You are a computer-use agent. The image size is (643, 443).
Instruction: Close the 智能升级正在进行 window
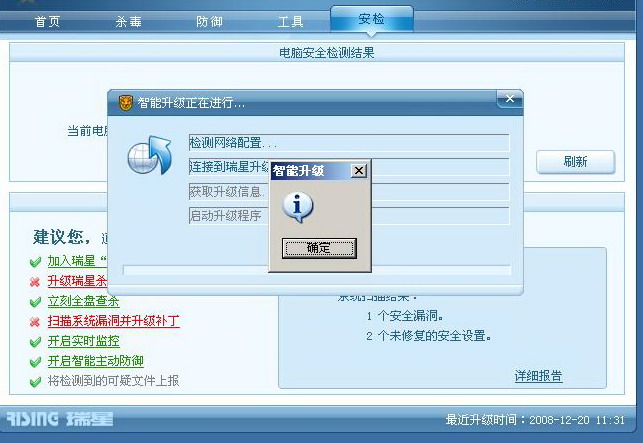point(510,99)
